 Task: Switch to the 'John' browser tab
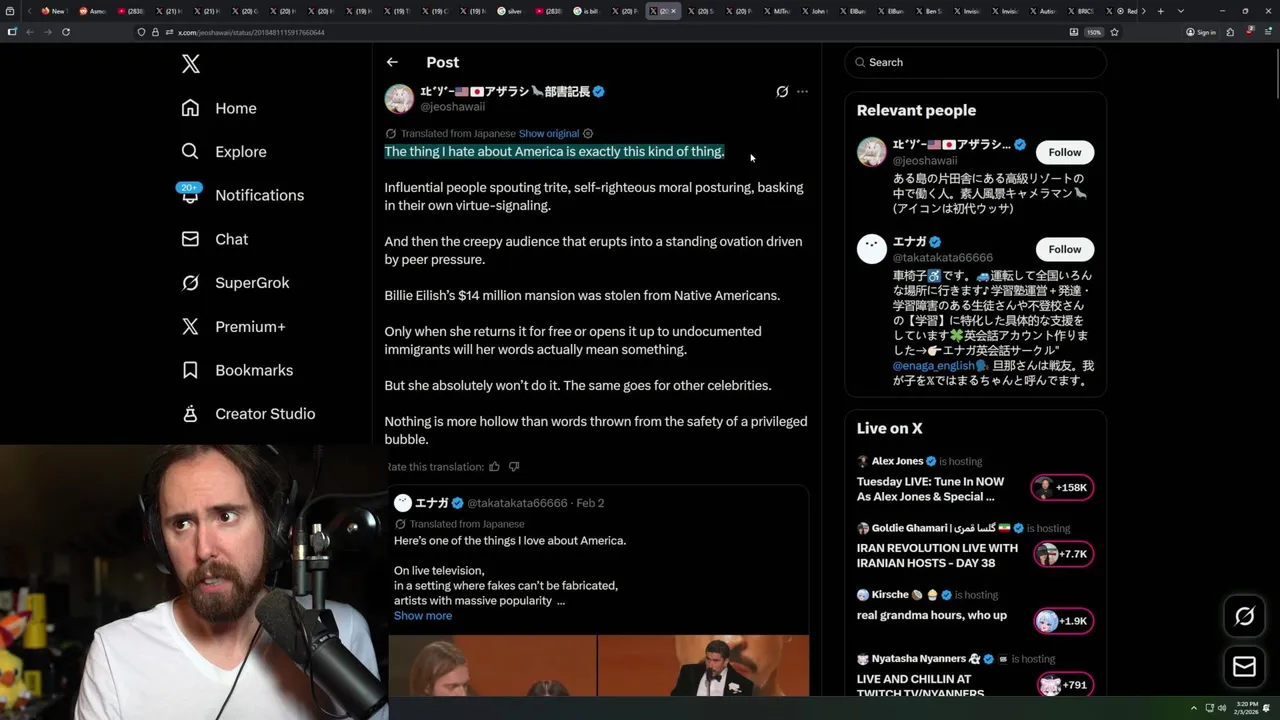(x=816, y=11)
